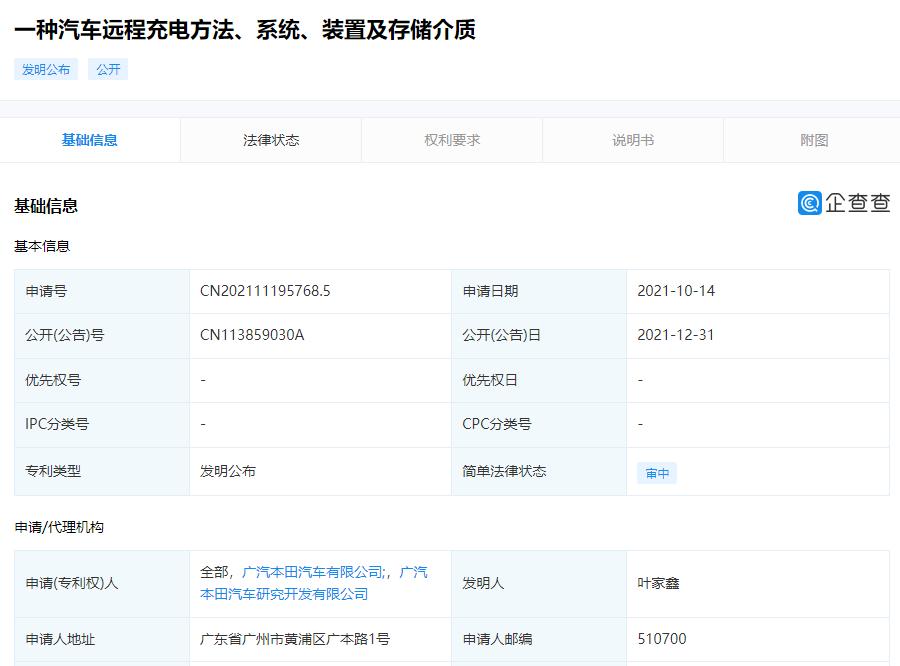Click the 优先权日 field label
900x666 pixels.
490,380
